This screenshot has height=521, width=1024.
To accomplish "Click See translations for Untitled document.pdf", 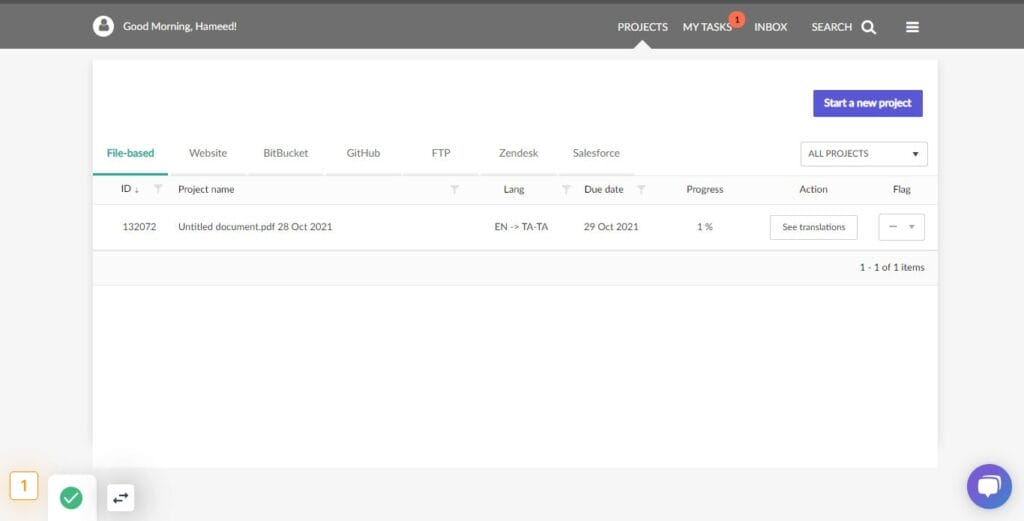I will tap(813, 227).
